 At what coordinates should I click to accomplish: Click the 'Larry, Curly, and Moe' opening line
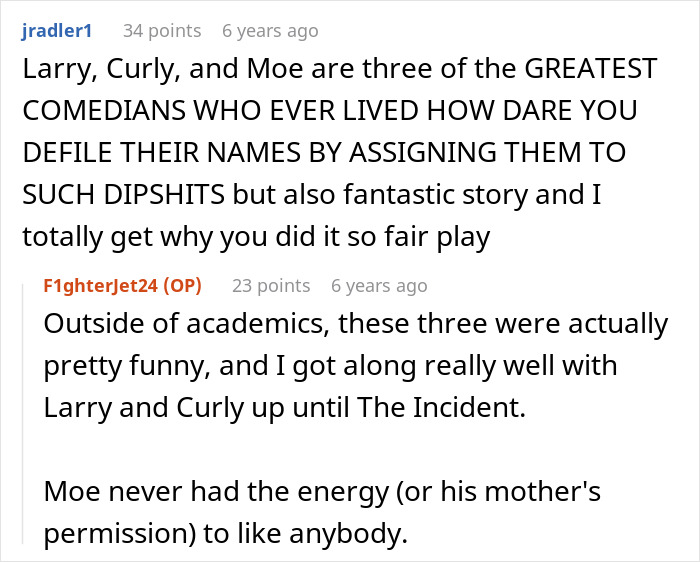click(x=339, y=69)
